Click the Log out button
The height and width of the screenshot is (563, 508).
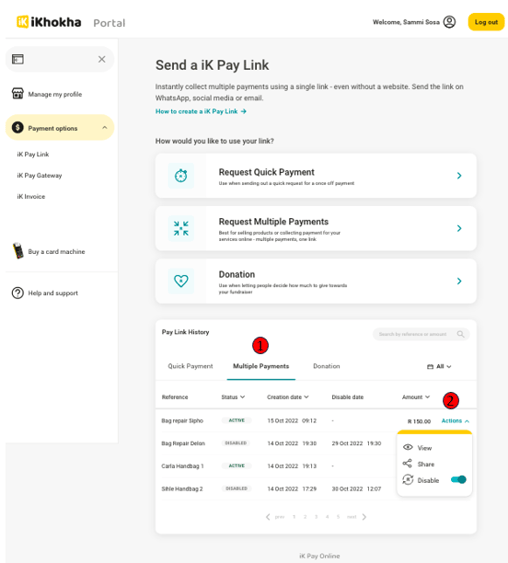[x=486, y=22]
